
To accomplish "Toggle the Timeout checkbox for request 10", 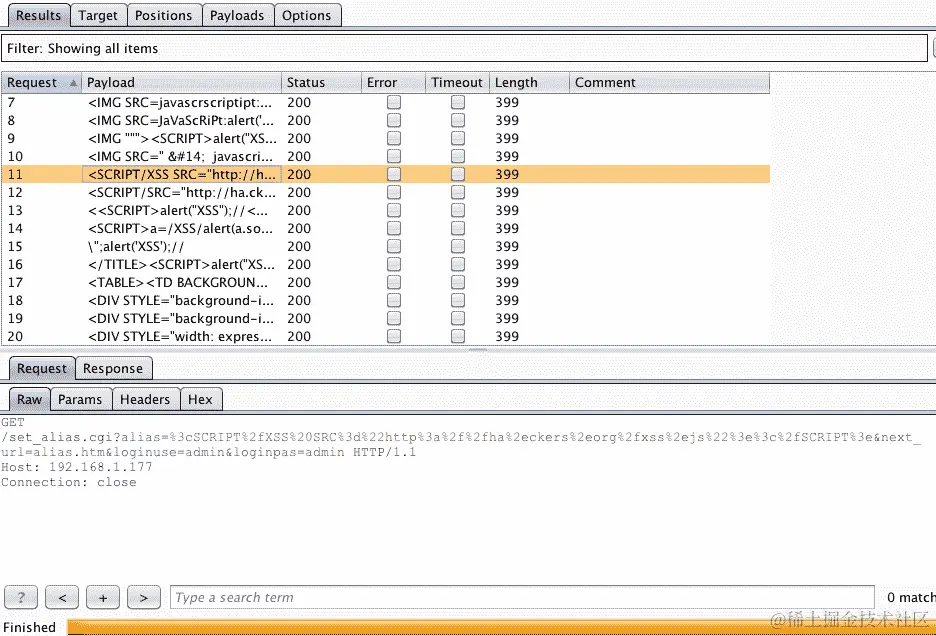I will click(x=457, y=156).
